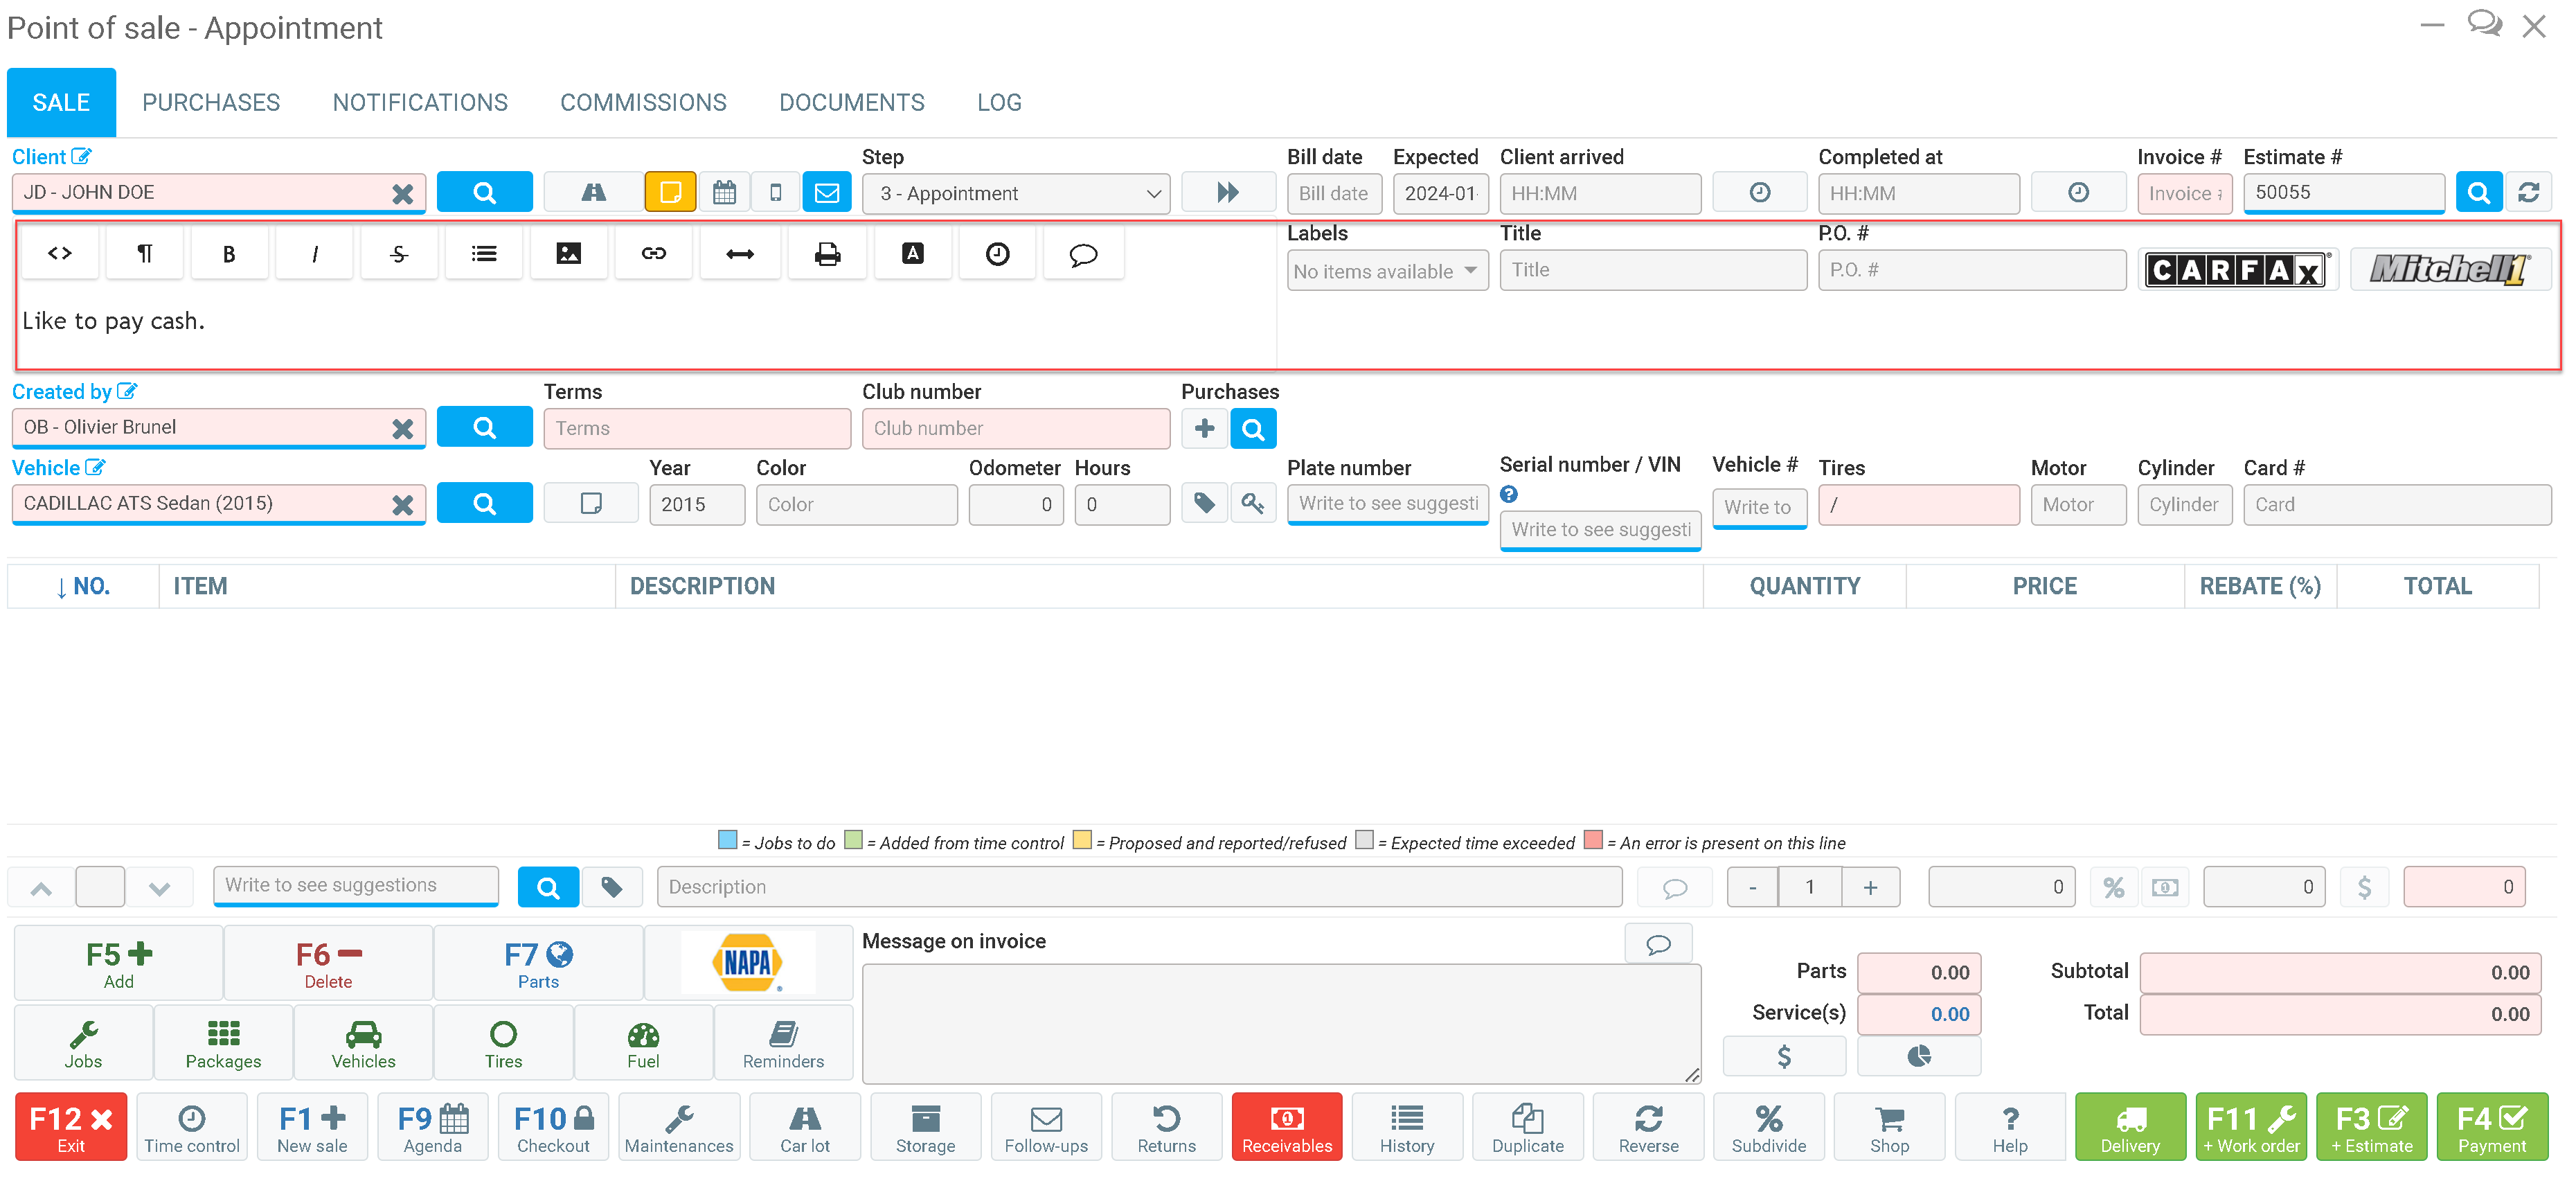Open the Step dropdown showing 3 - Appointment
Screen dimensions: 2576x1181
point(1015,193)
